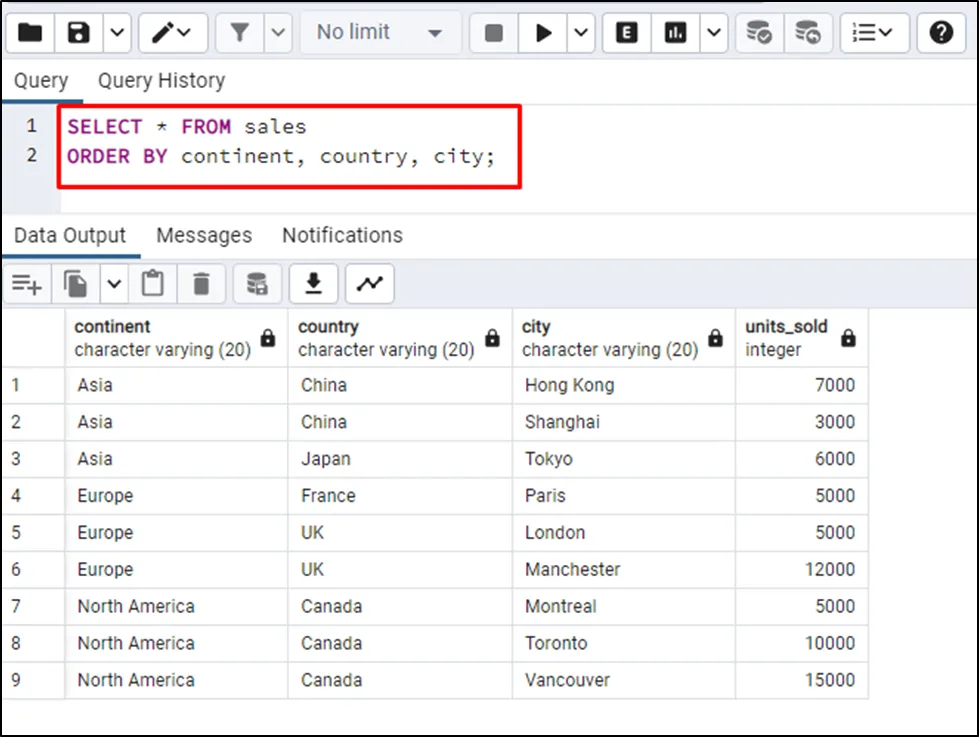Open the Graph Visualiser line chart icon
This screenshot has width=979, height=737.
370,285
